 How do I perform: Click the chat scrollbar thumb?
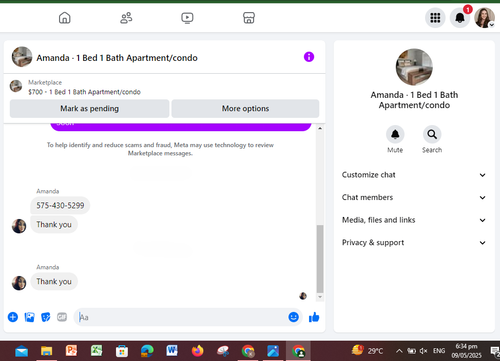click(x=320, y=259)
